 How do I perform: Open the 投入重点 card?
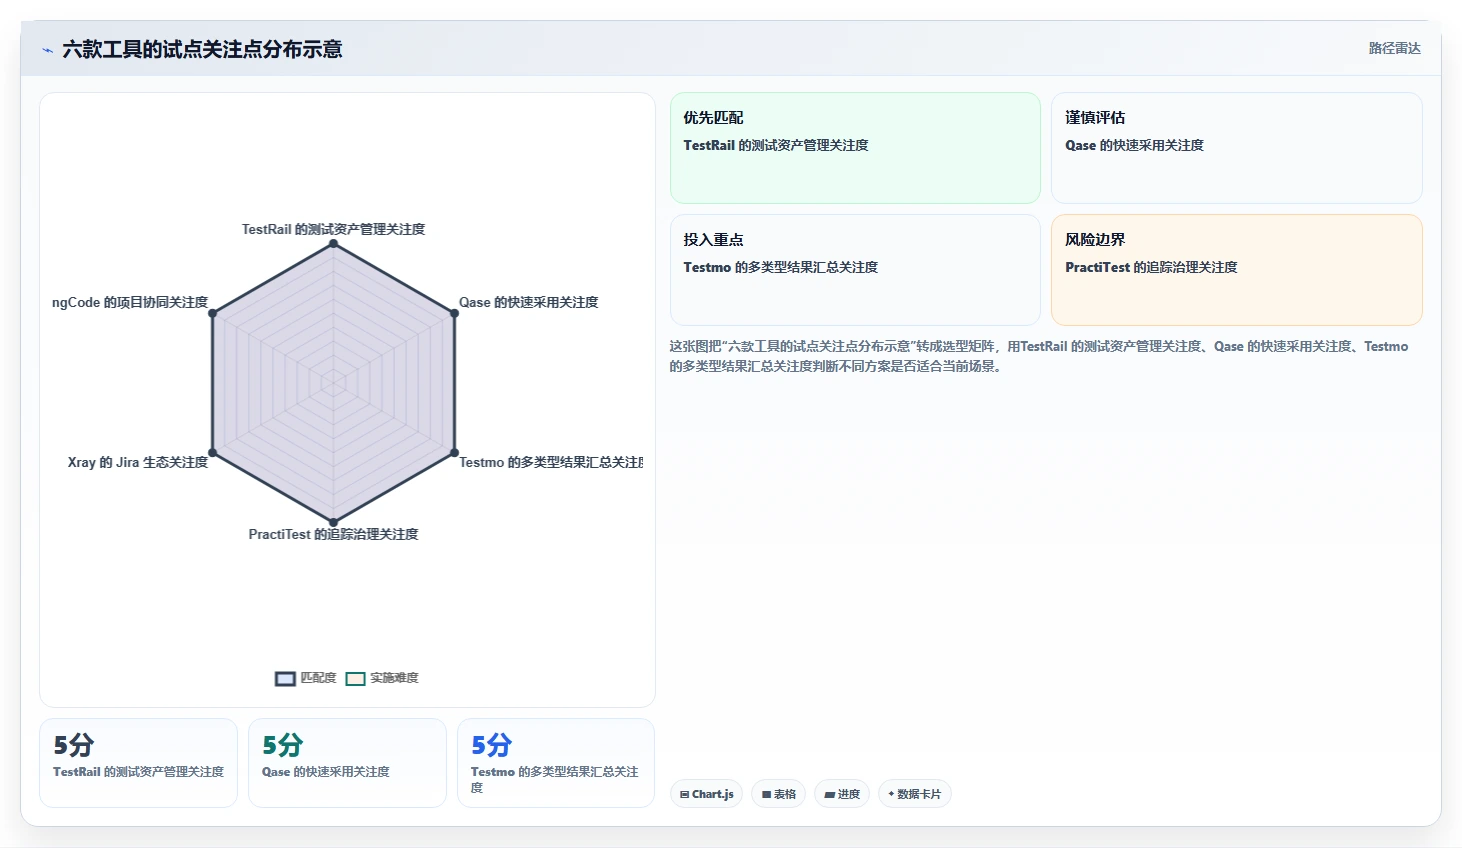[855, 270]
